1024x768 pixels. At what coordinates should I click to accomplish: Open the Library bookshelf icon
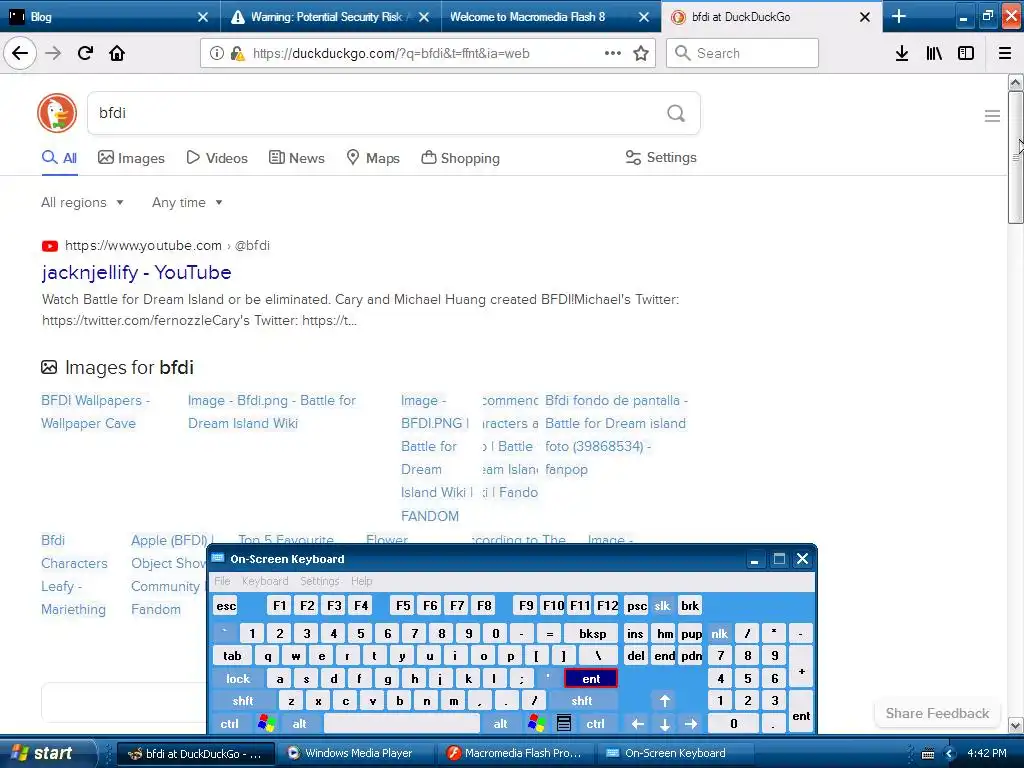(x=934, y=54)
